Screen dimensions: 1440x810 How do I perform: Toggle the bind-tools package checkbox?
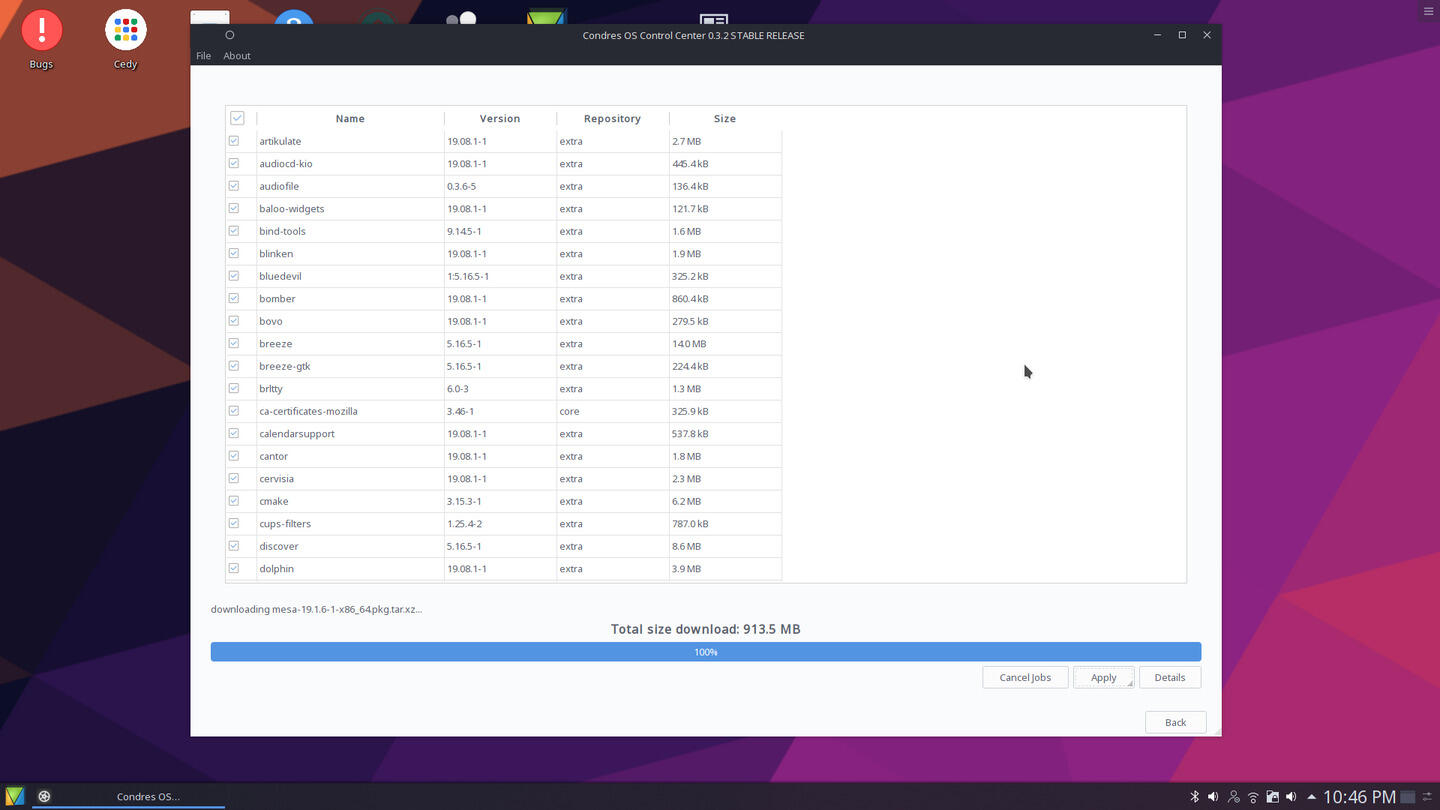234,231
